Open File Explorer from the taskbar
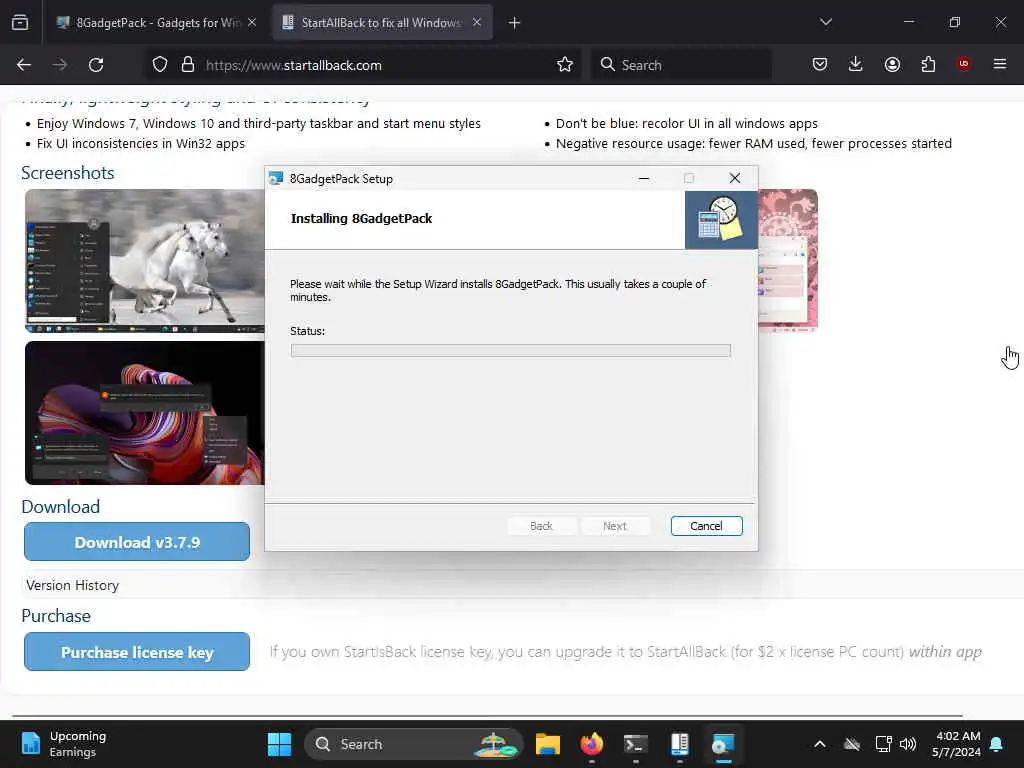 [548, 744]
